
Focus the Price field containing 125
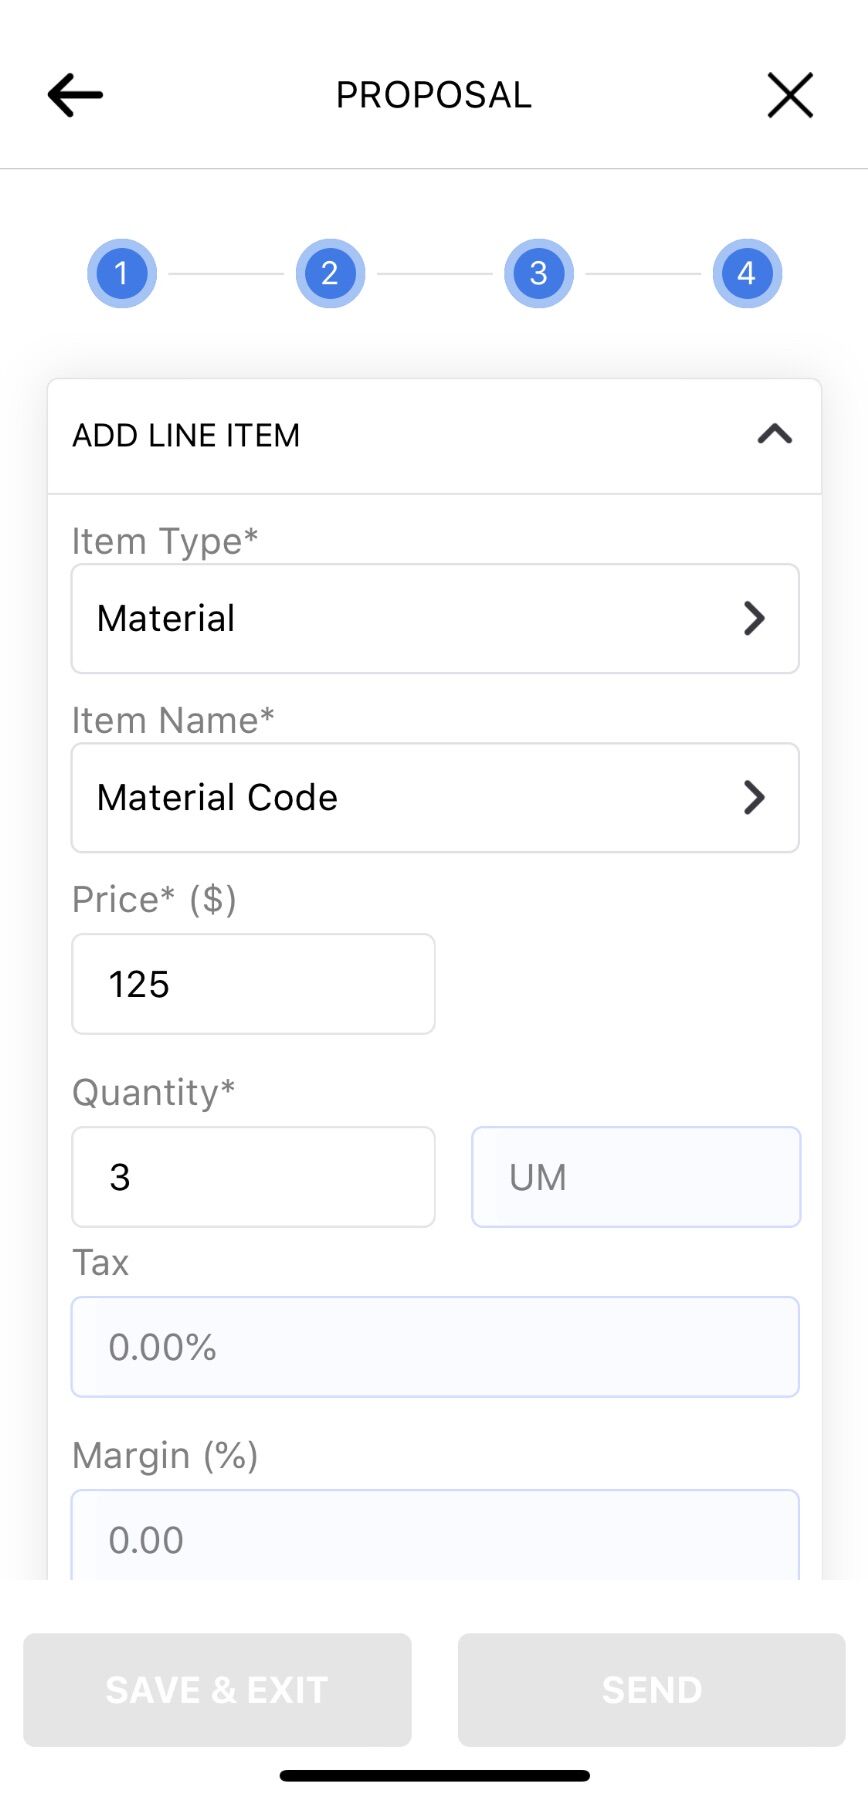(x=253, y=984)
